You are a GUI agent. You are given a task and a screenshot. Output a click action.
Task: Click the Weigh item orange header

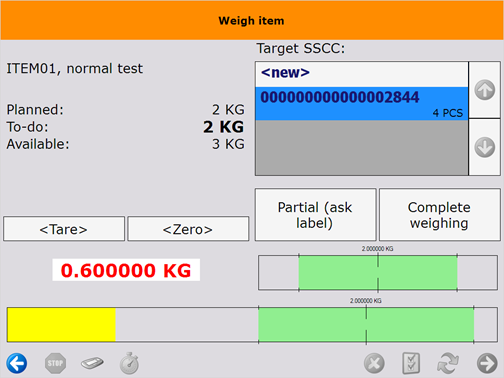[x=252, y=20]
